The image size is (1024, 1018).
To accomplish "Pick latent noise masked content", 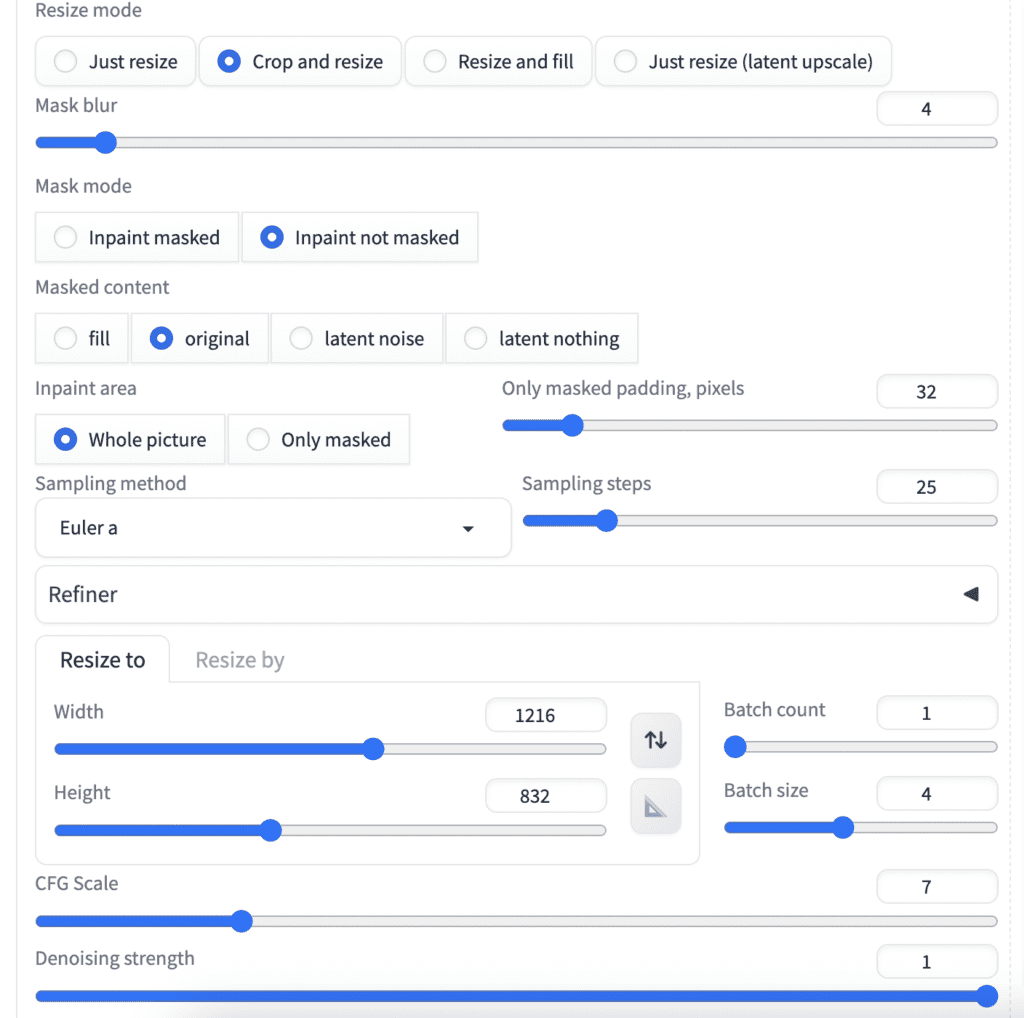I will (357, 338).
